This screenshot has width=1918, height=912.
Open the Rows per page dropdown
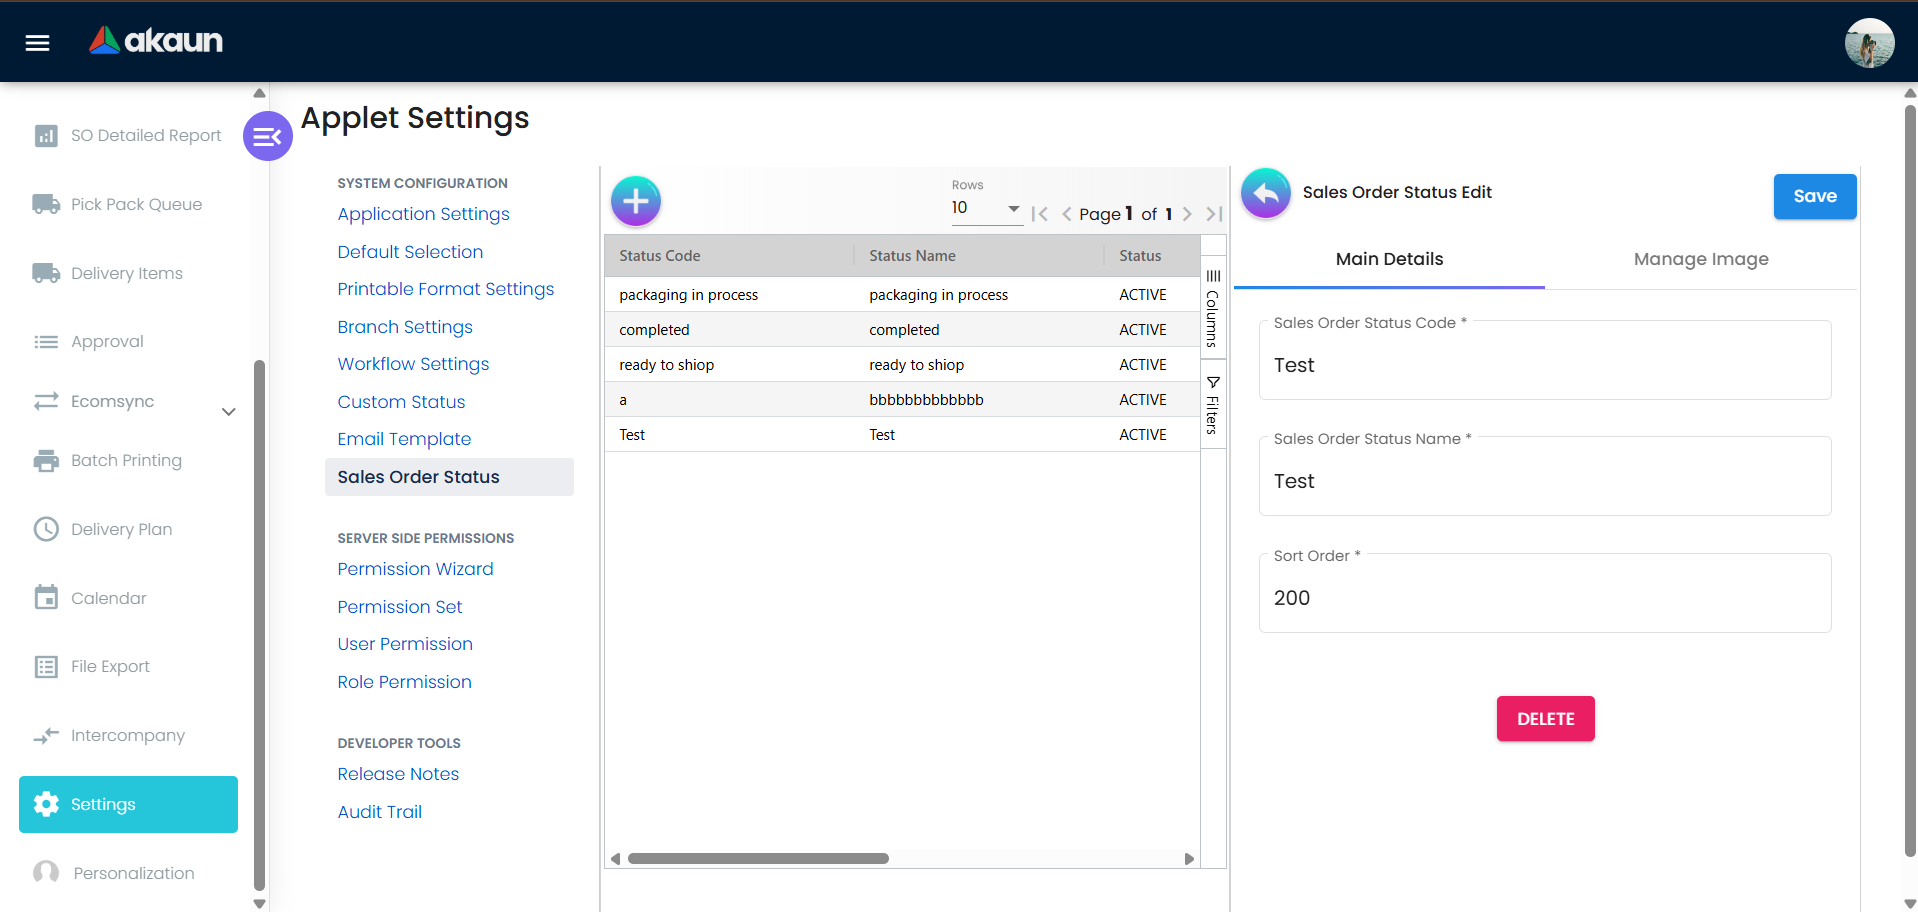pos(985,208)
